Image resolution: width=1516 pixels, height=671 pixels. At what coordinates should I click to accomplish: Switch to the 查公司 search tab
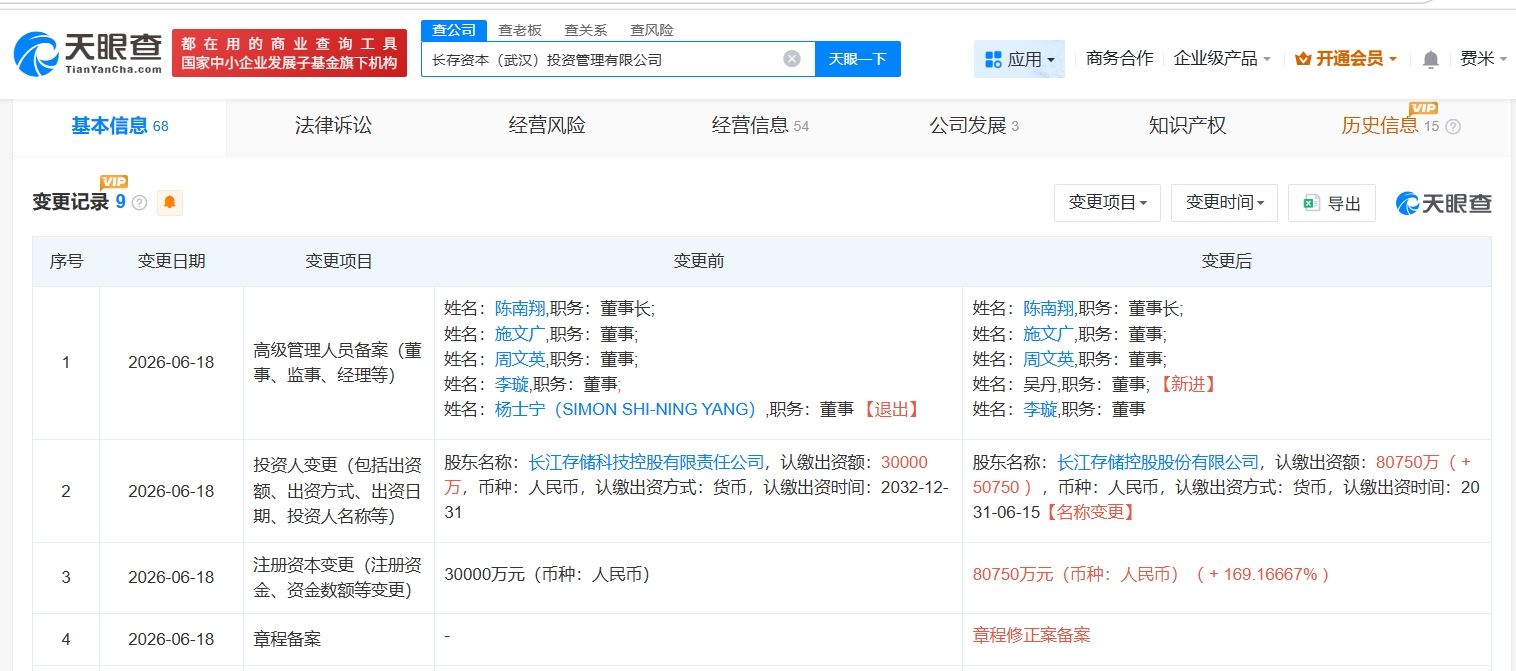coord(454,30)
